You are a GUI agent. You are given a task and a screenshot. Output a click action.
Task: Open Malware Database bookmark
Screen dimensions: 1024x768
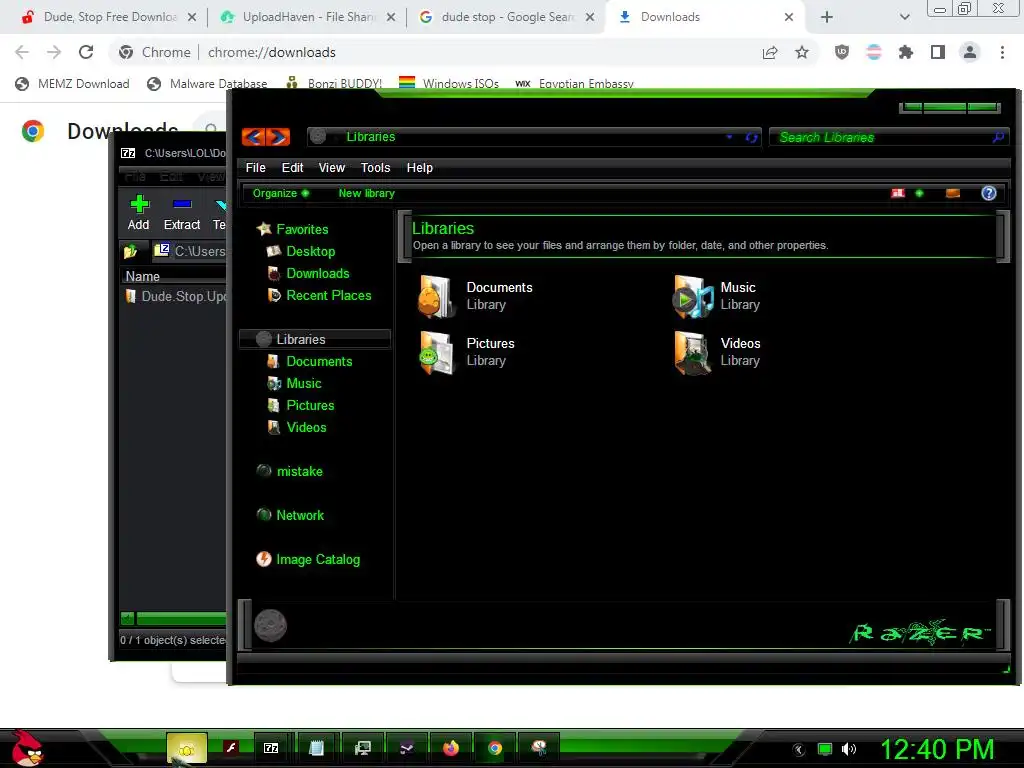coord(207,84)
